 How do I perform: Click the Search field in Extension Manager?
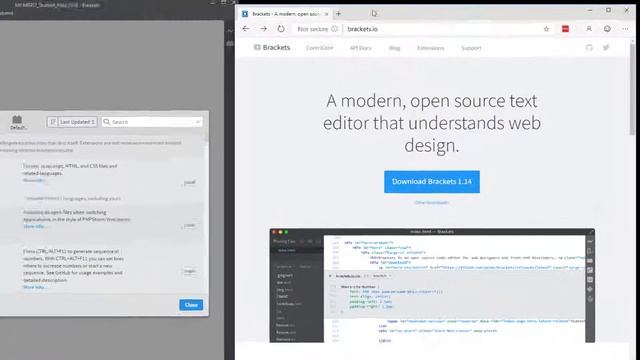click(x=152, y=122)
